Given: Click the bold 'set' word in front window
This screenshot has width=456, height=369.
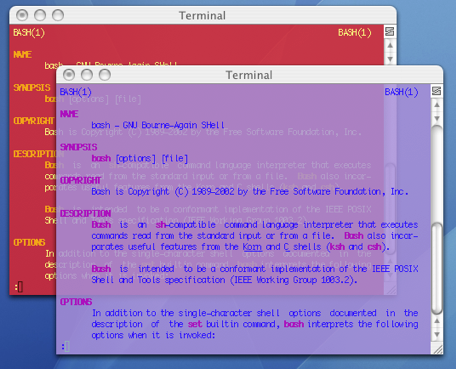Looking at the screenshot, I should click(x=195, y=324).
